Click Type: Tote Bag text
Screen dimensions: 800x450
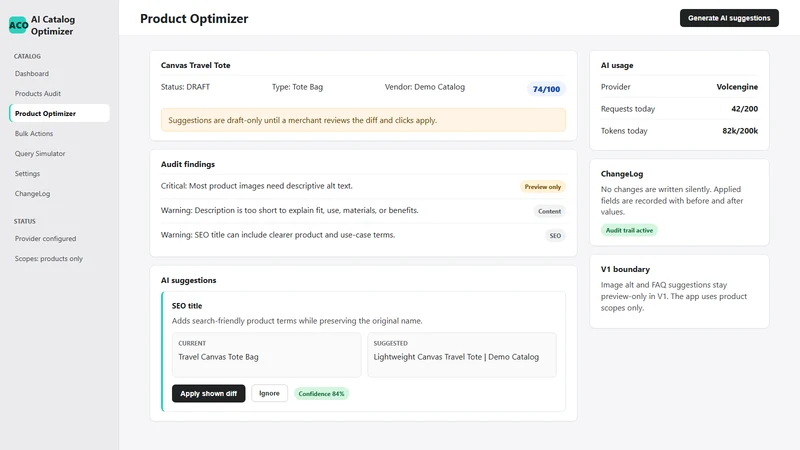click(297, 87)
